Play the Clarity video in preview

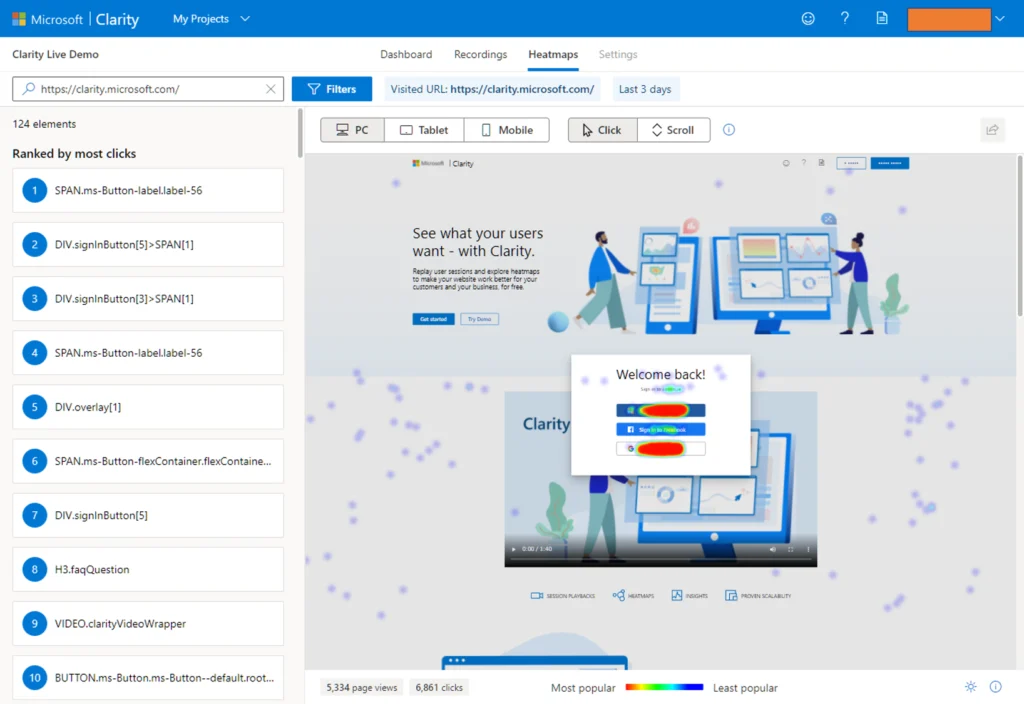click(513, 549)
